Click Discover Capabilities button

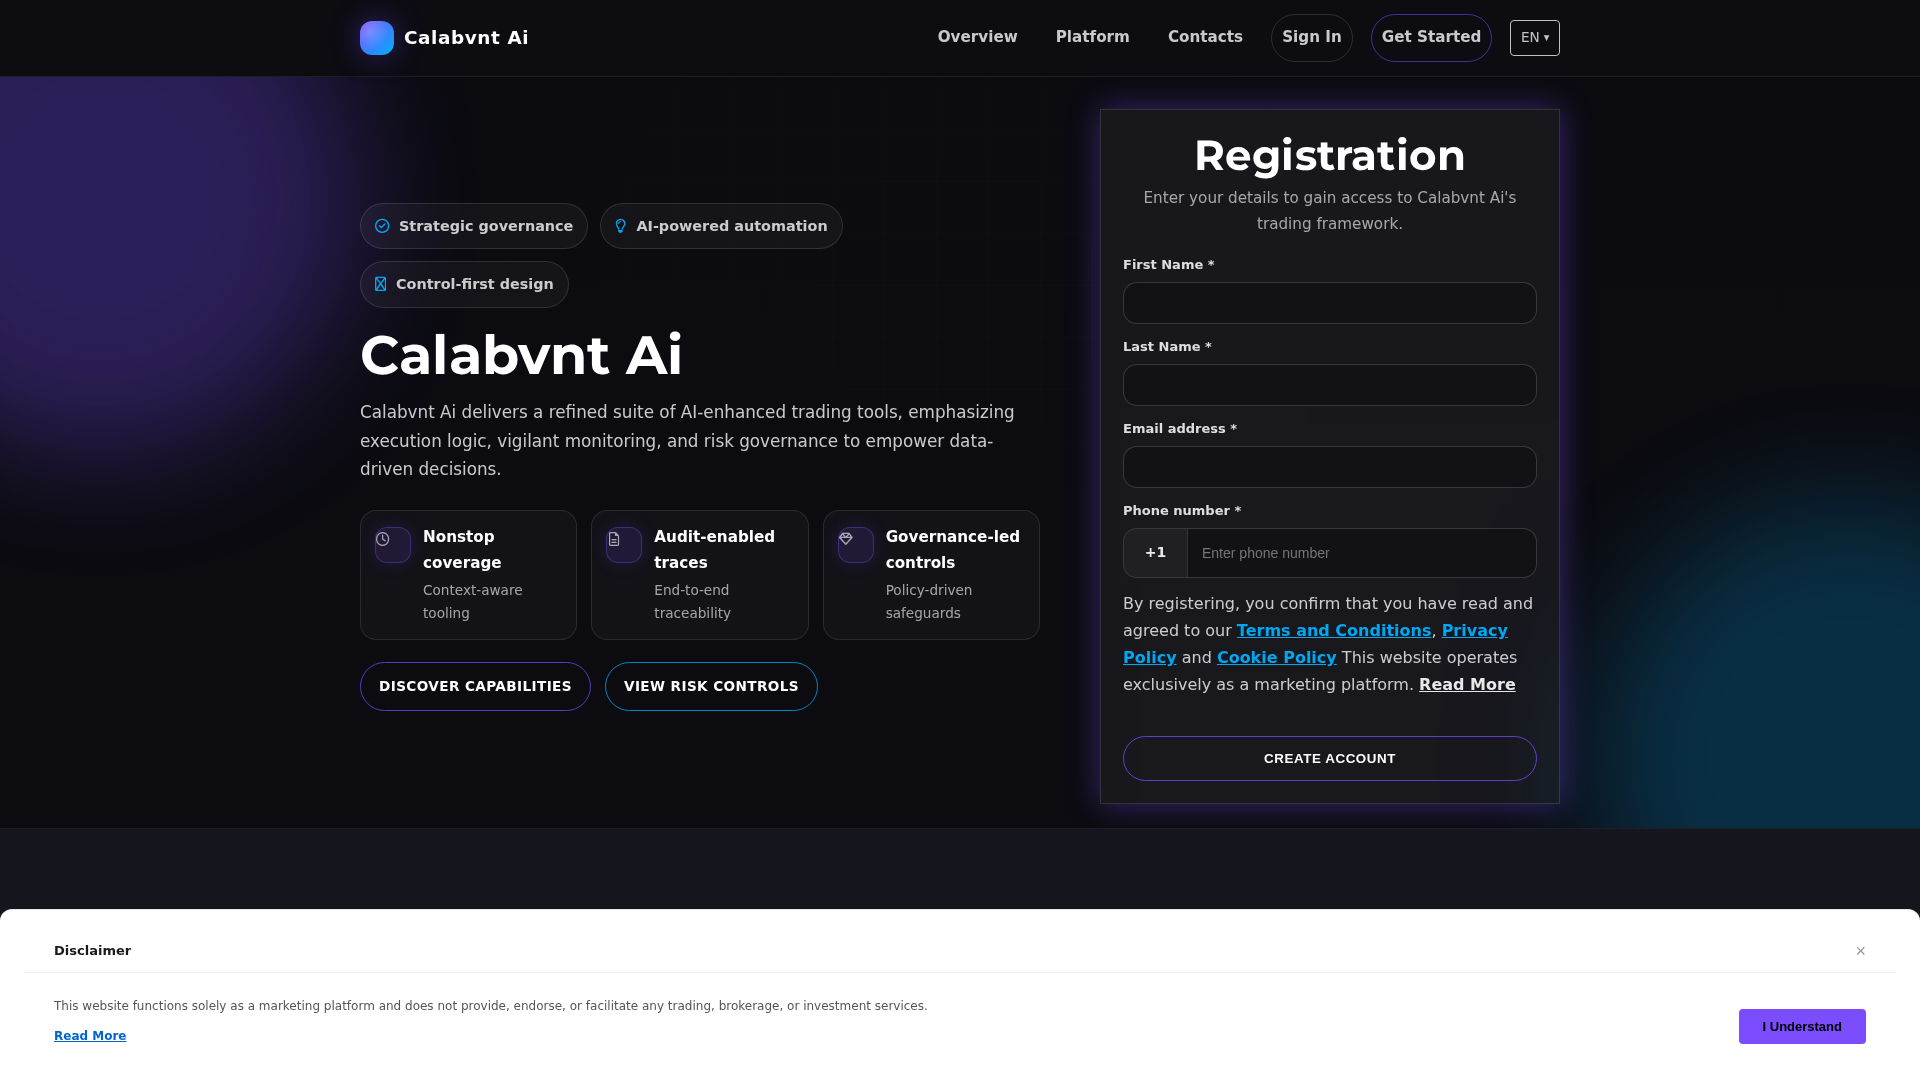475,686
